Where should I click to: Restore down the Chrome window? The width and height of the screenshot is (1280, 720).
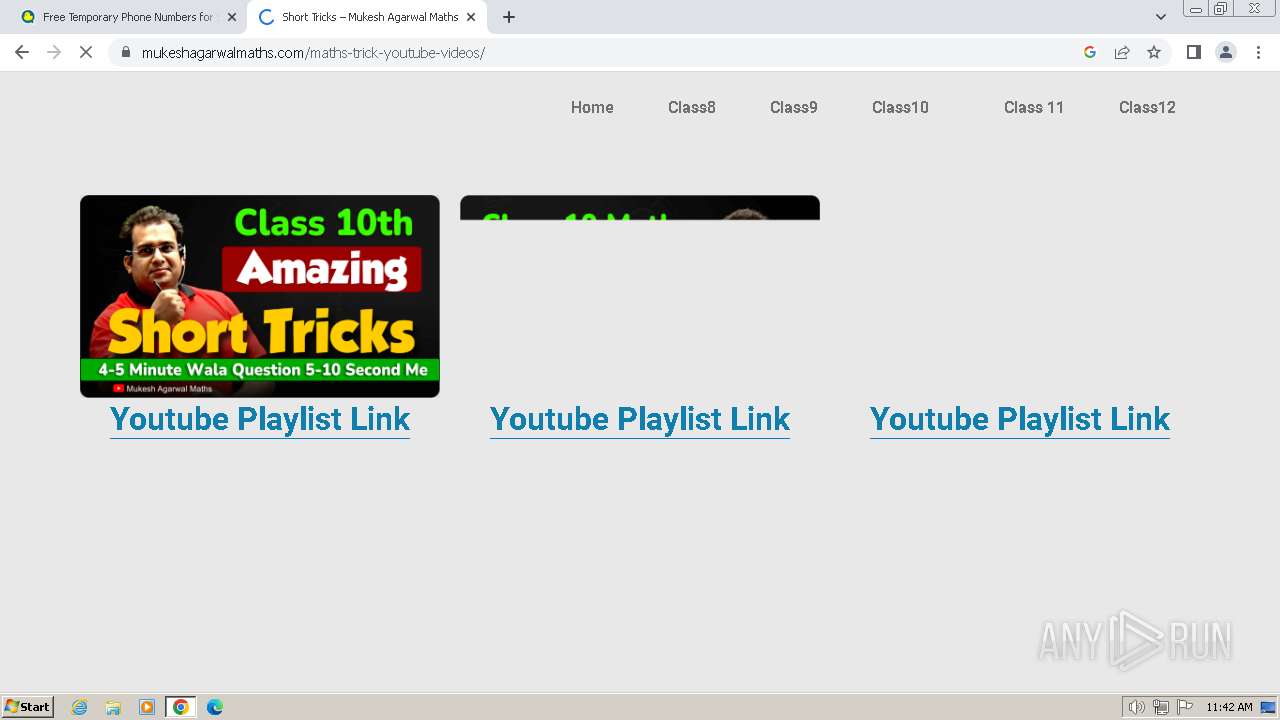point(1221,9)
